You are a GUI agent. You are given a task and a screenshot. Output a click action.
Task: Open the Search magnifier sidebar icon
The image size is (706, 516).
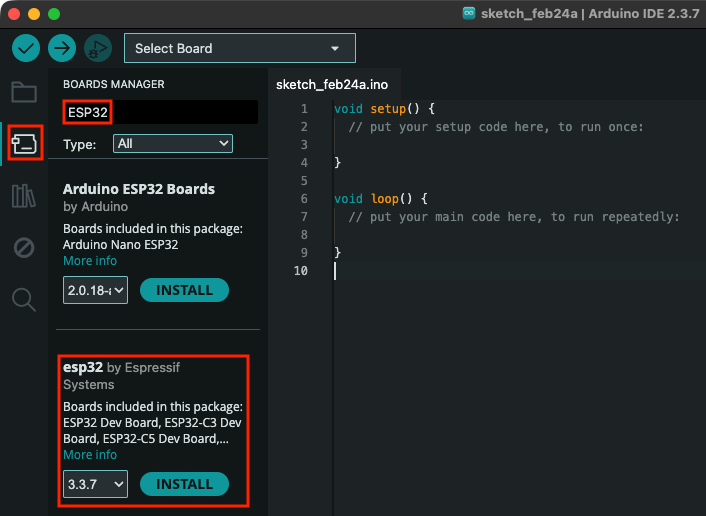[24, 298]
